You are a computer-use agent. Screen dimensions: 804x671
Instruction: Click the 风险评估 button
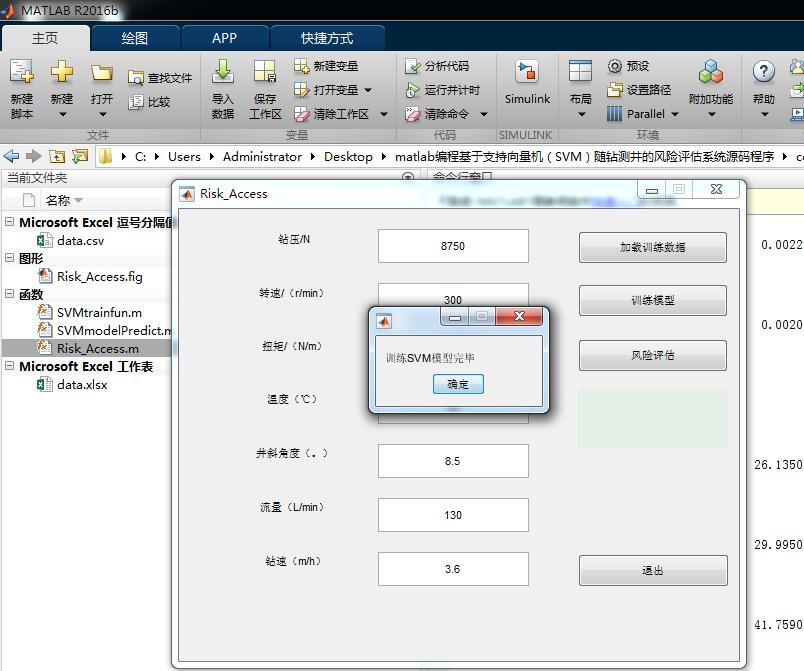click(653, 355)
